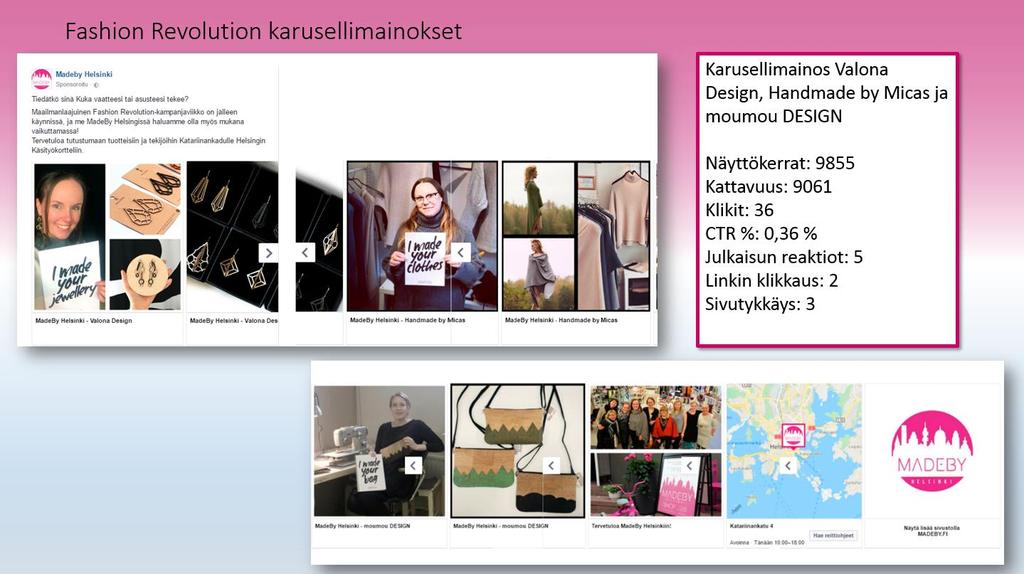Click the MadeBy pin marker on the map
The width and height of the screenshot is (1024, 574).
point(793,436)
